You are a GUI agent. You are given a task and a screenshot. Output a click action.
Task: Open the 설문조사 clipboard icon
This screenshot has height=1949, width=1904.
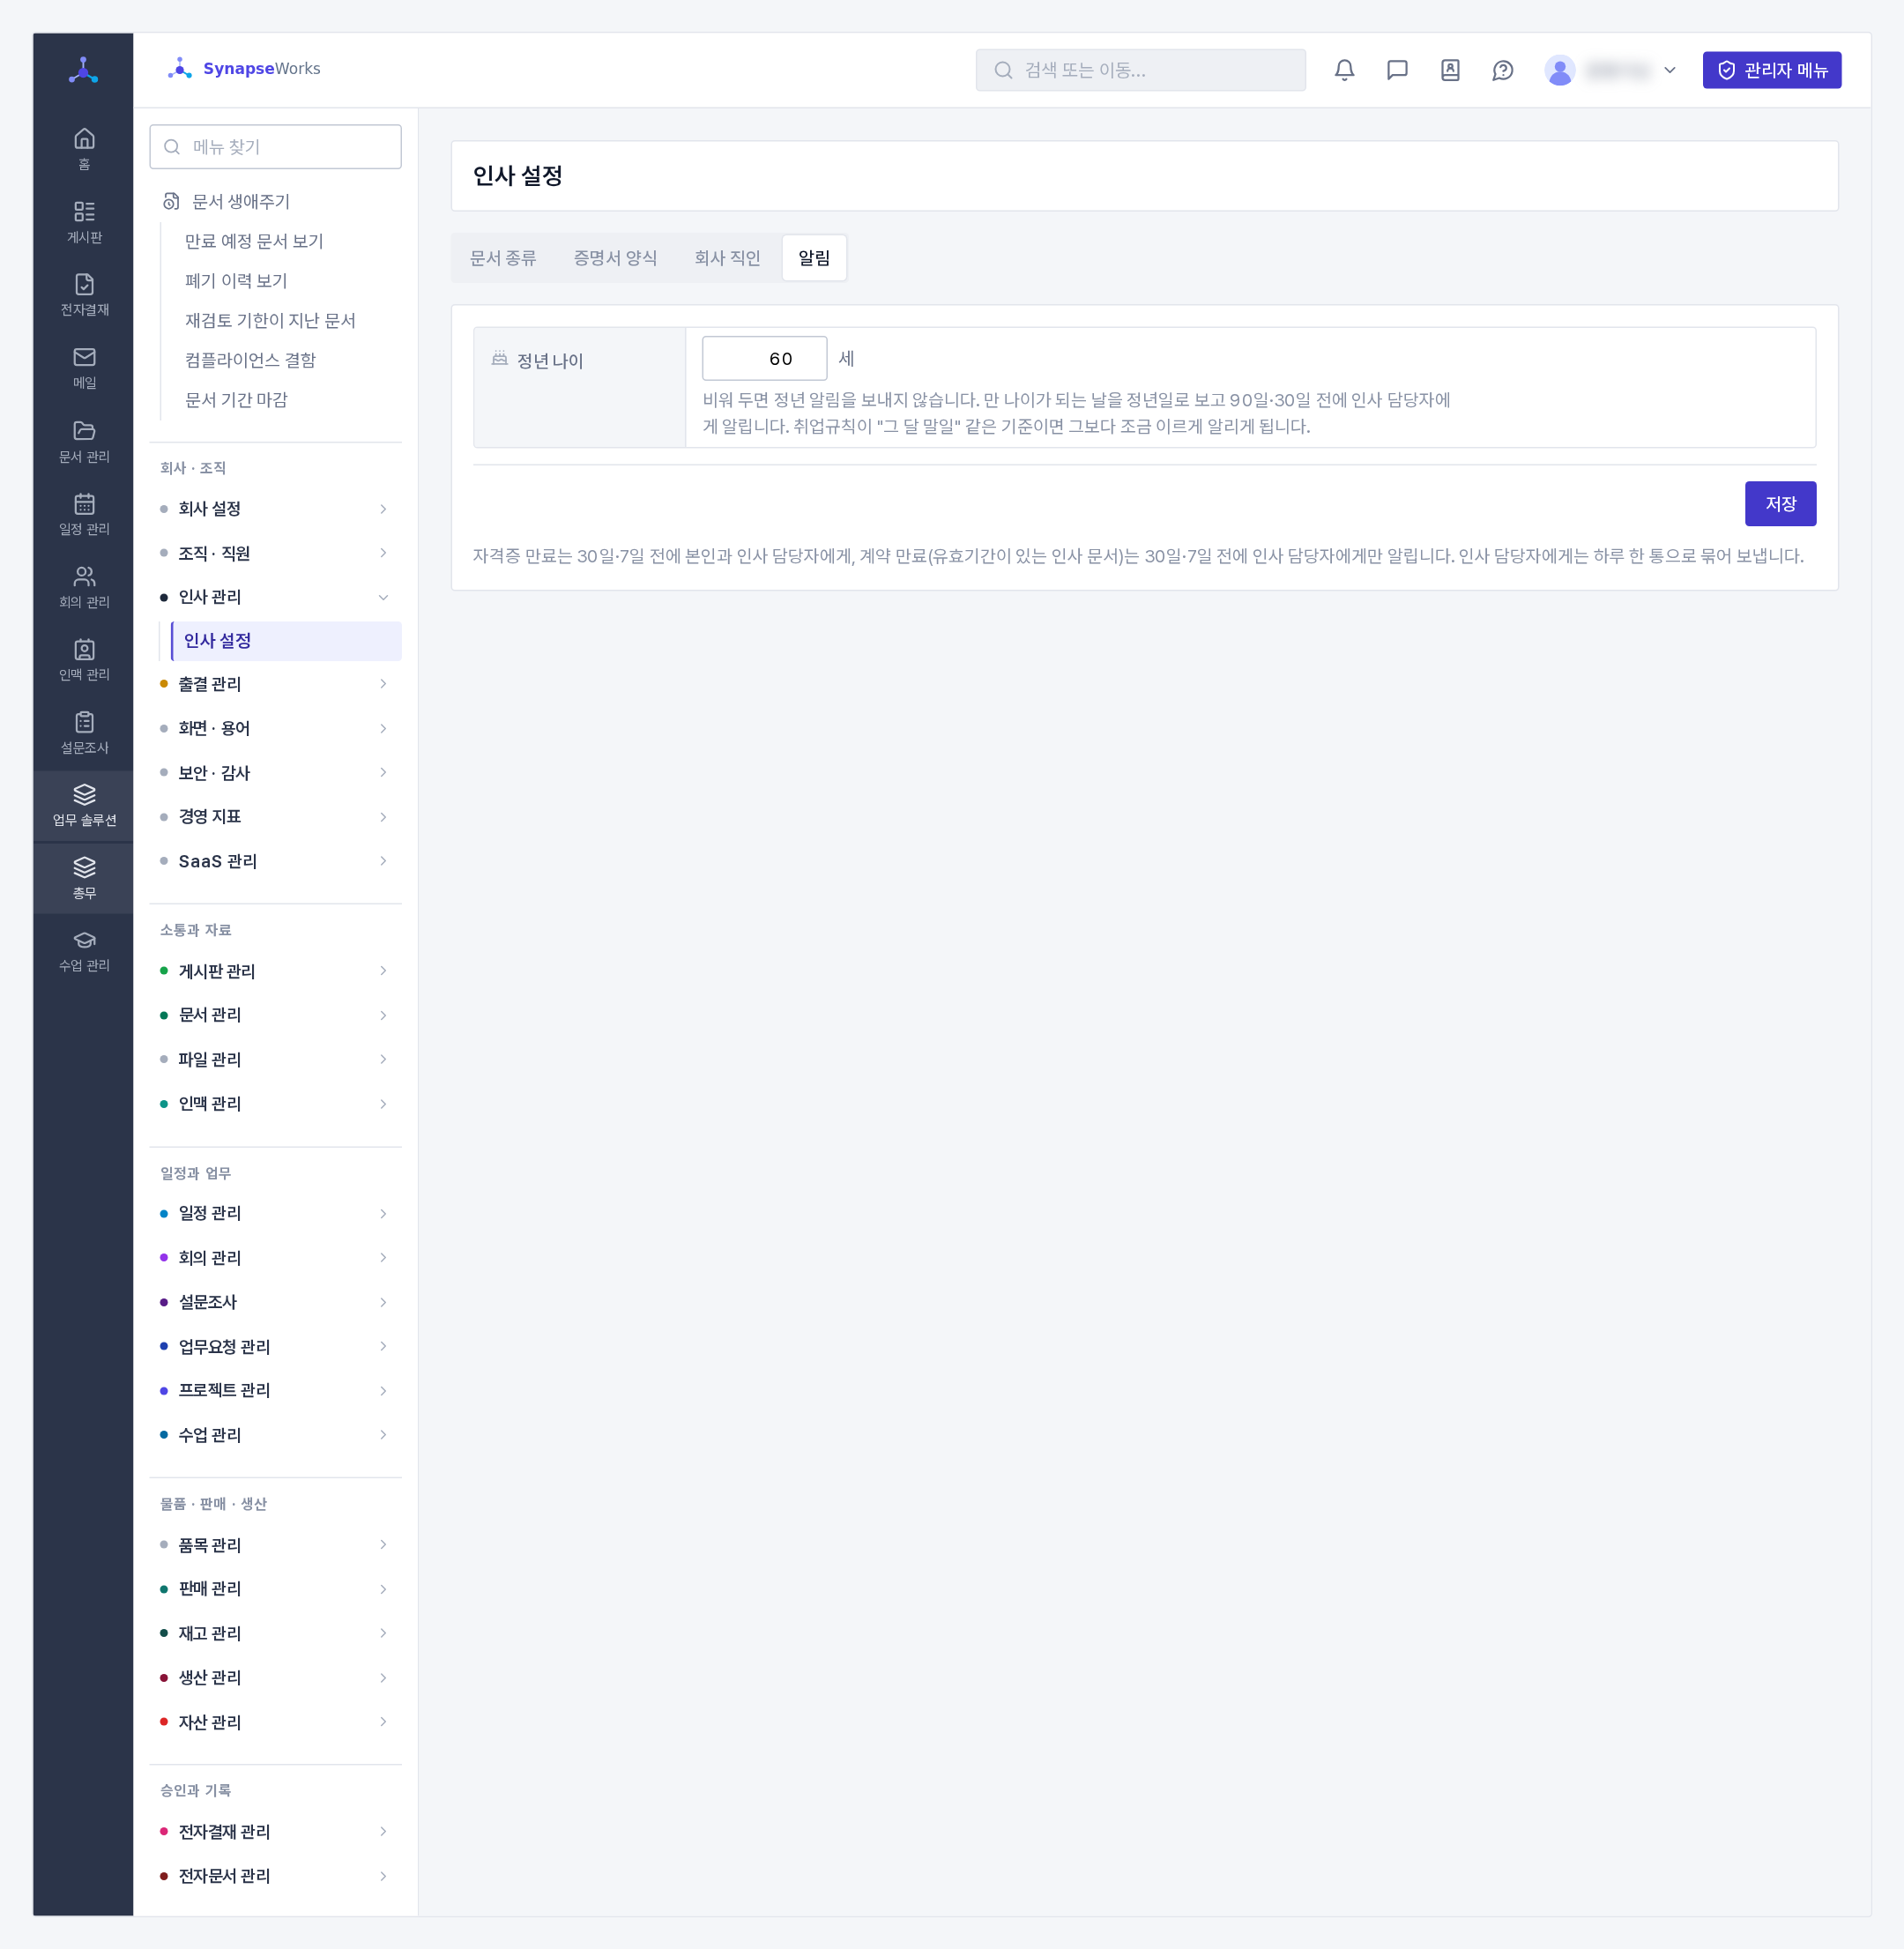84,733
